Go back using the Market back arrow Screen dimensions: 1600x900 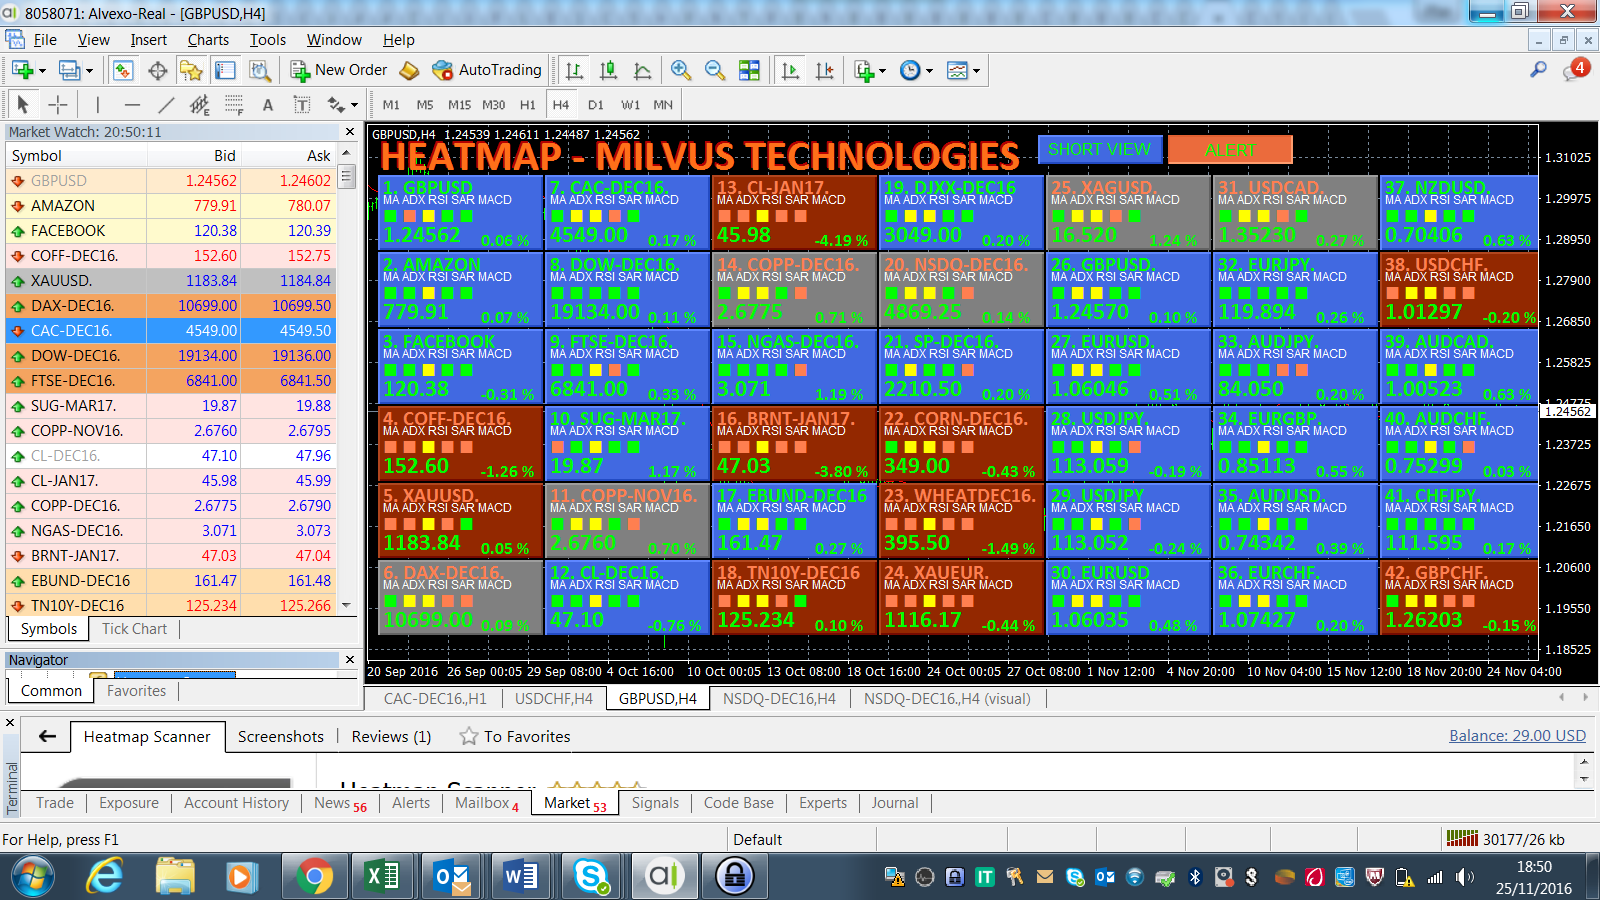click(47, 737)
